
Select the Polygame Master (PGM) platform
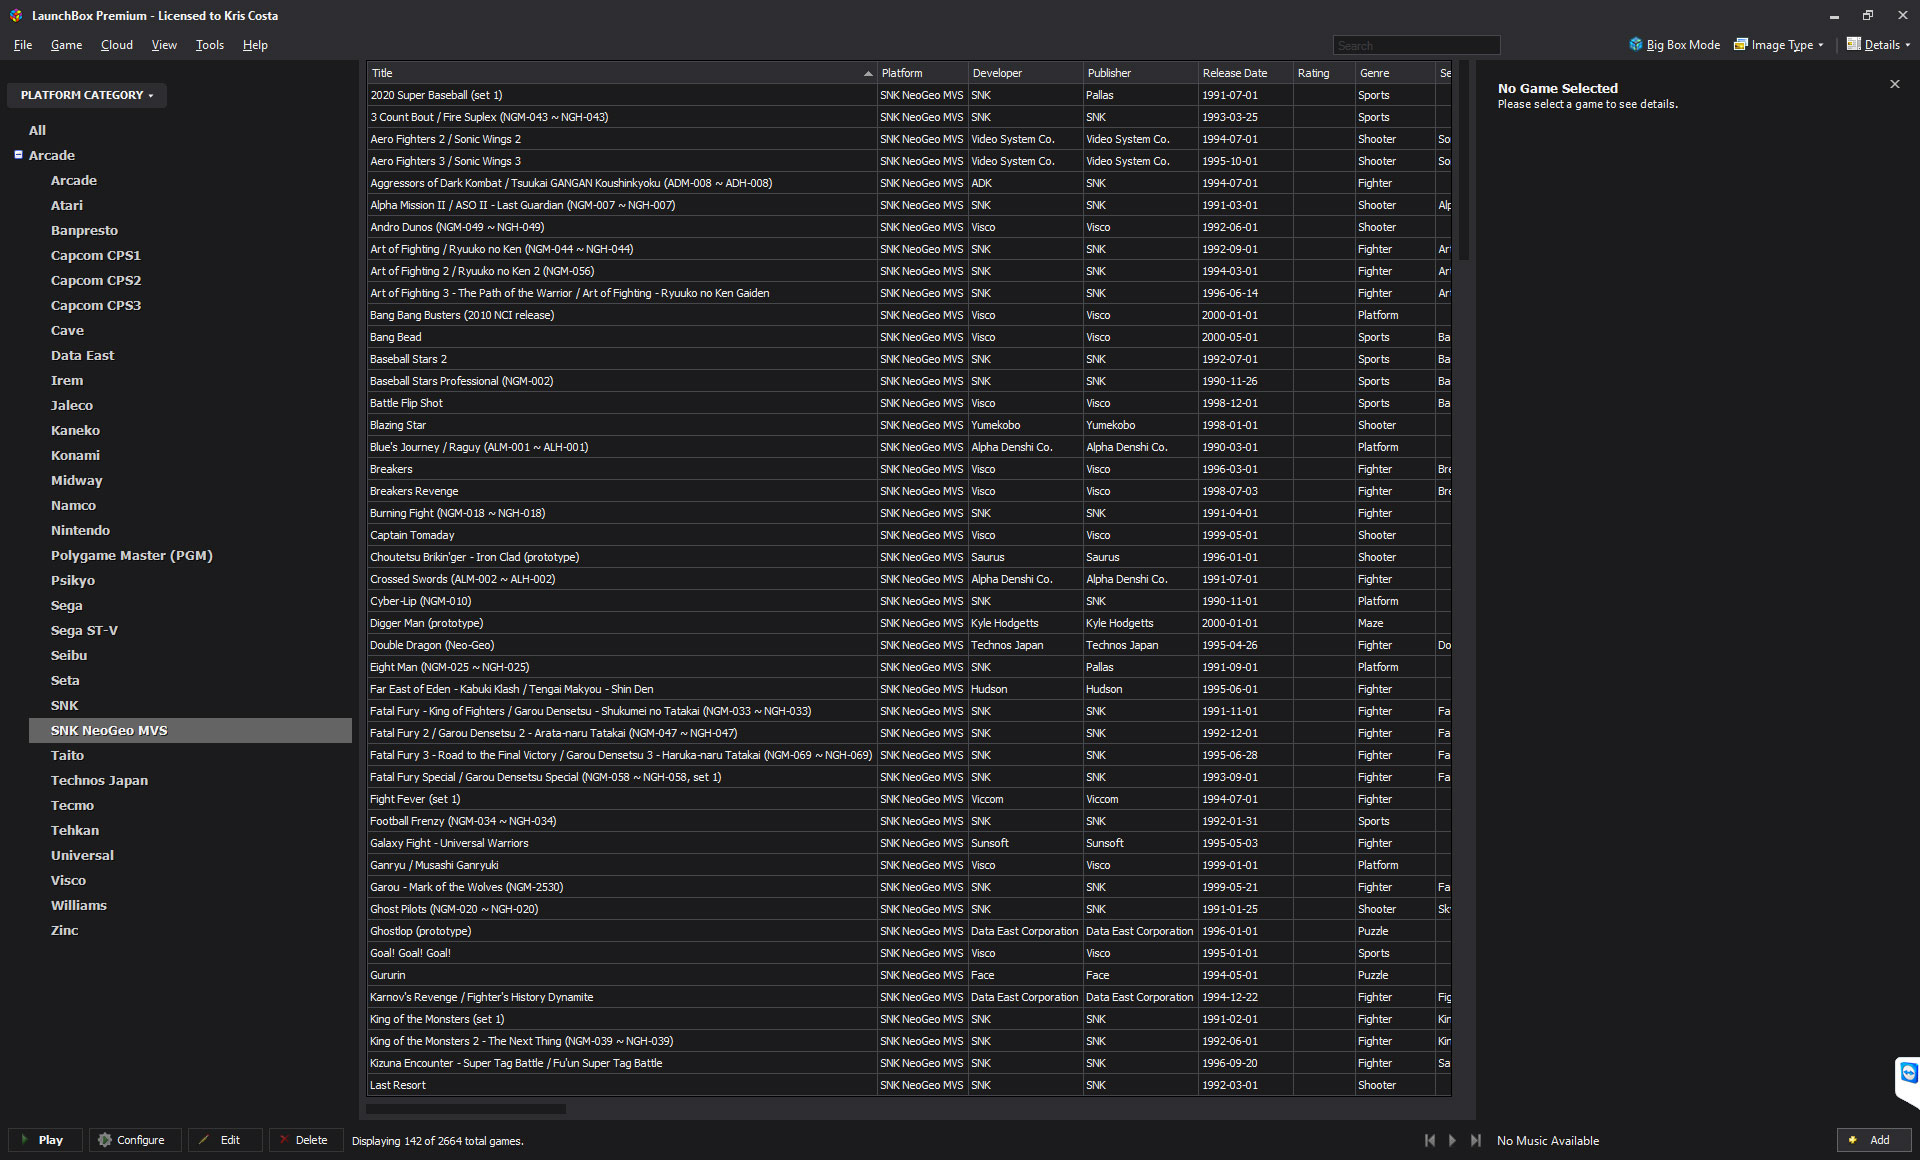click(x=132, y=555)
